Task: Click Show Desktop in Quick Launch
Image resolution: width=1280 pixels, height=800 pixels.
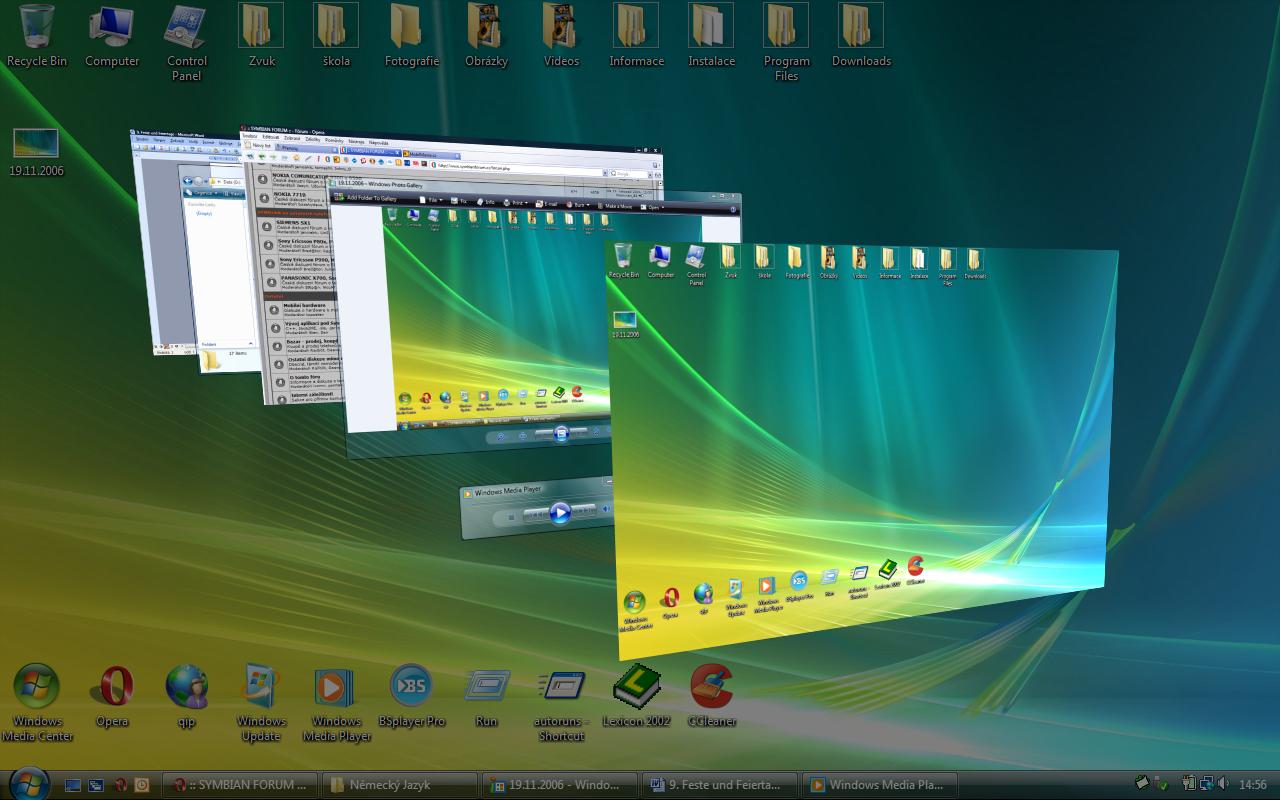Action: (73, 785)
